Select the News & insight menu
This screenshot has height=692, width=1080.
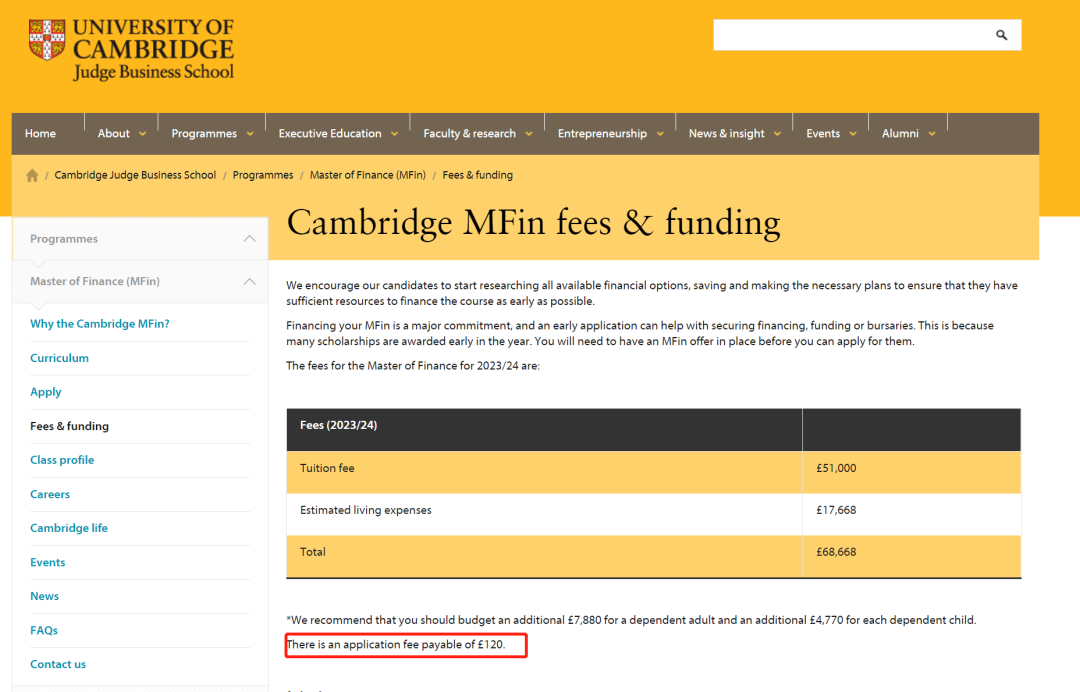(x=726, y=134)
